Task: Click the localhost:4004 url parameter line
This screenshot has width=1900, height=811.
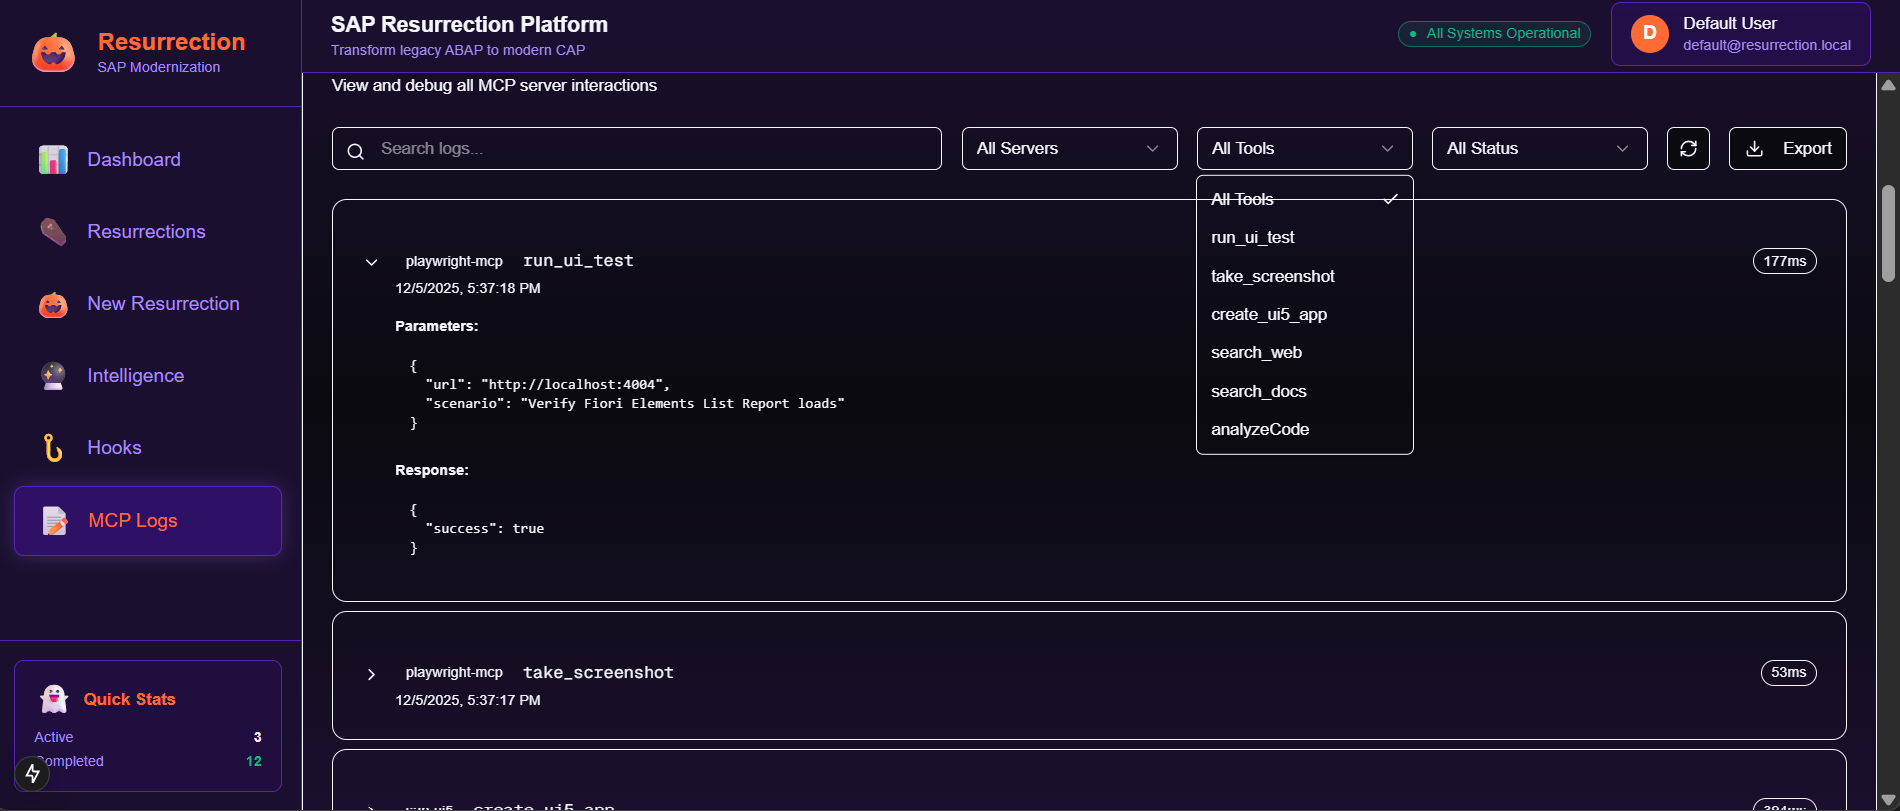Action: pos(548,384)
